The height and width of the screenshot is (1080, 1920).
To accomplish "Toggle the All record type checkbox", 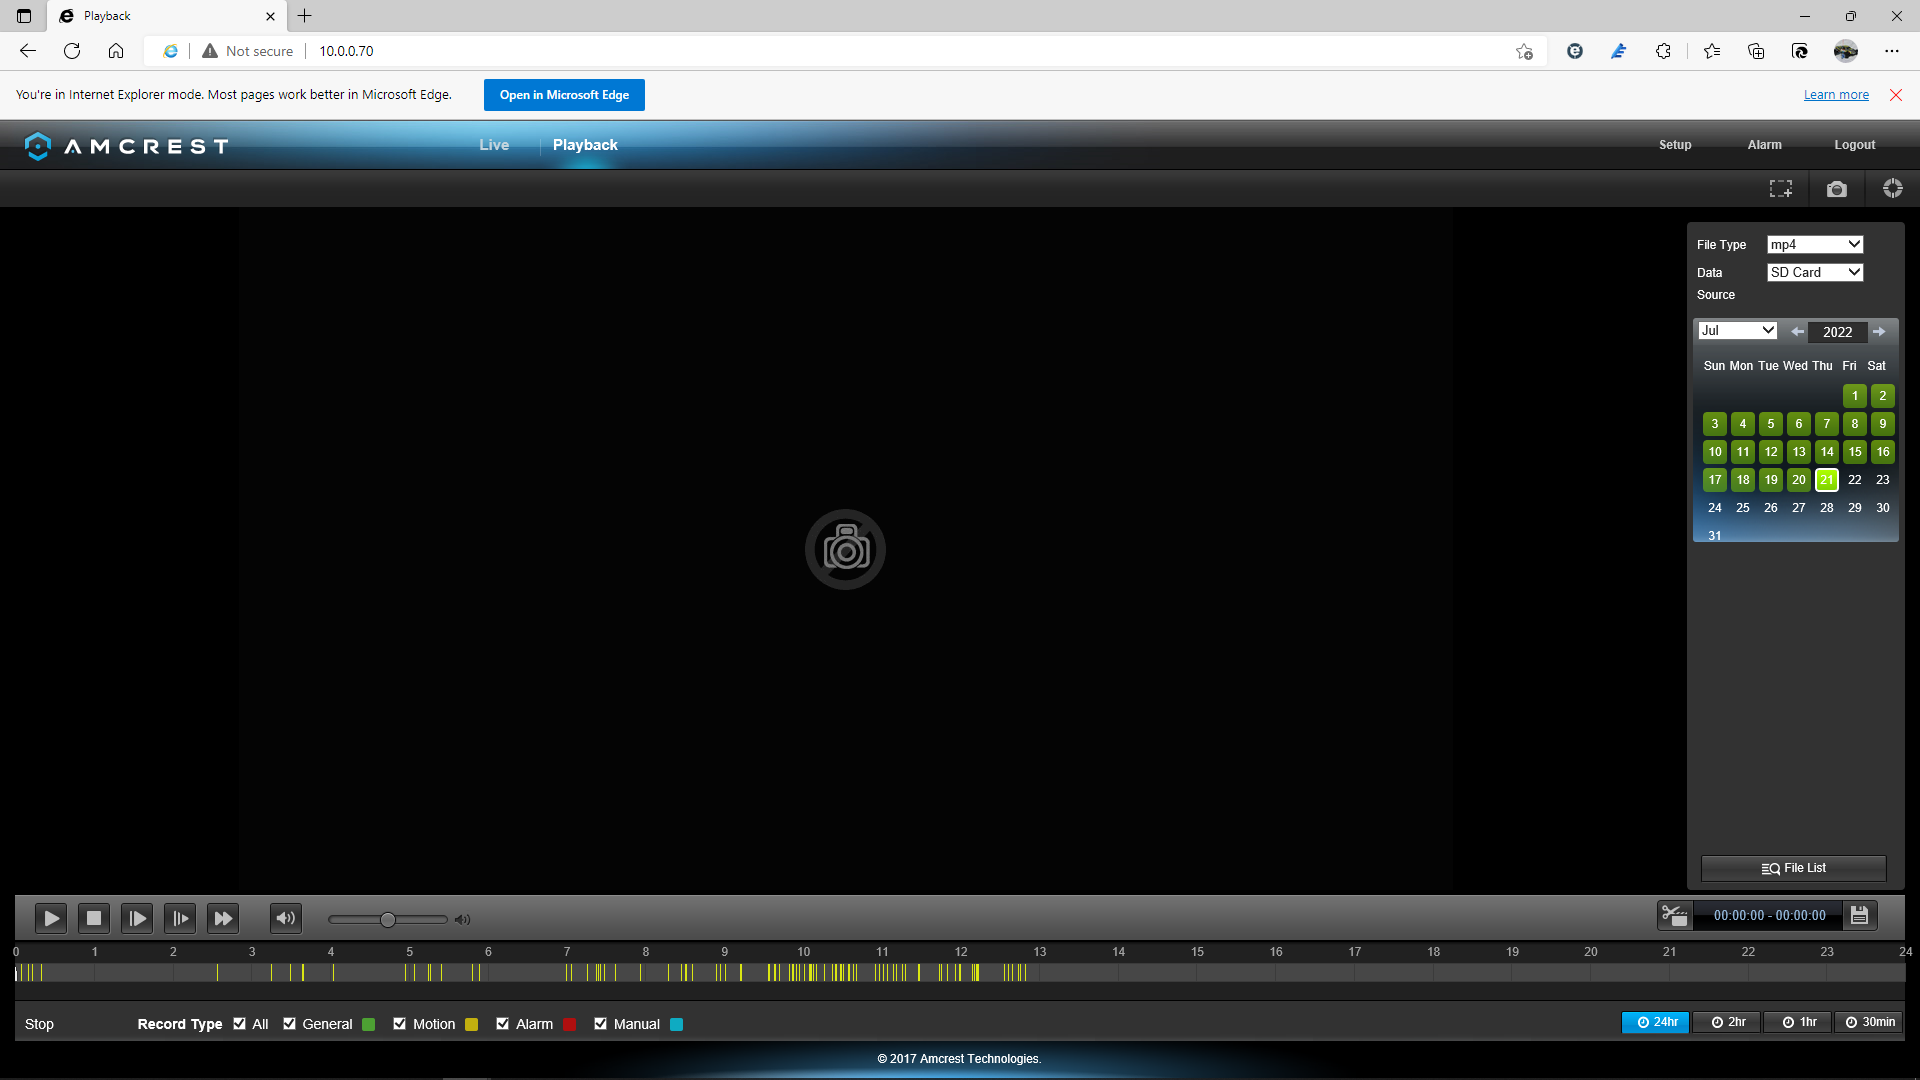I will [x=239, y=1024].
